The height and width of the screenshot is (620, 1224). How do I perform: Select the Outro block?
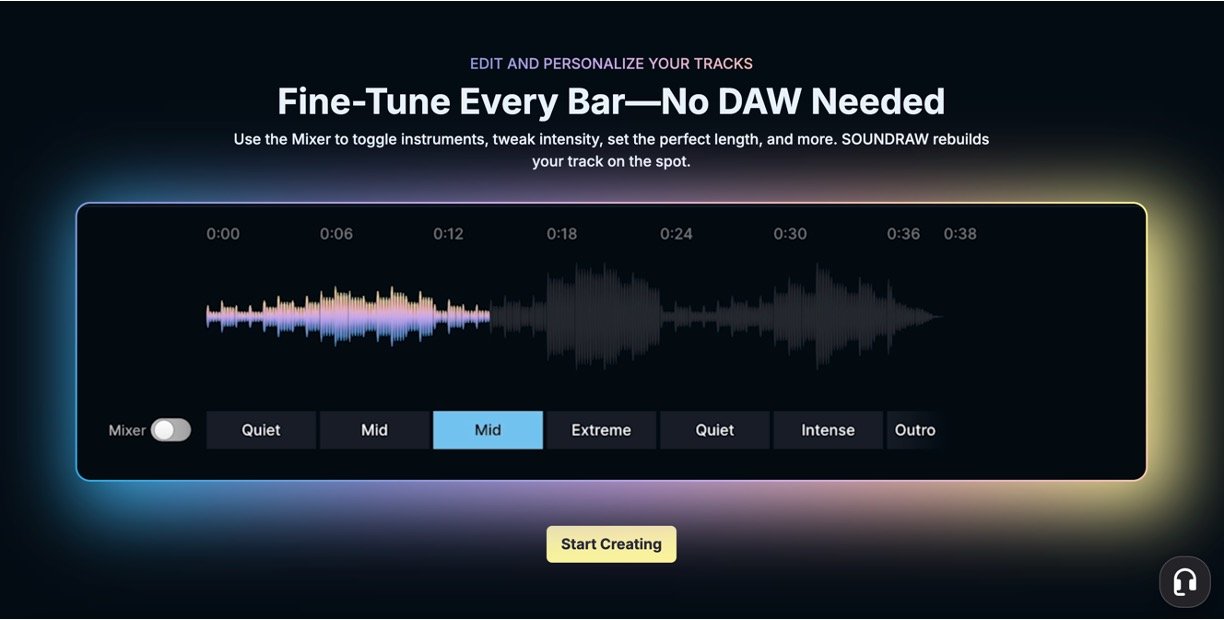(x=914, y=430)
